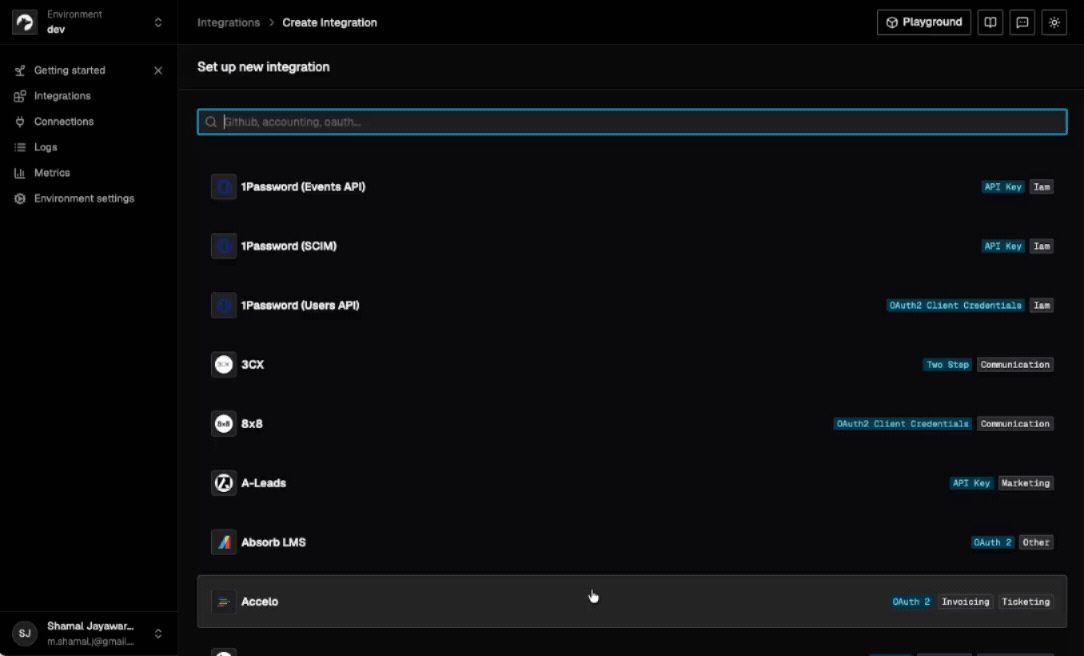Click the Shamal Jayawar... account name
The image size is (1084, 656).
[x=90, y=626]
